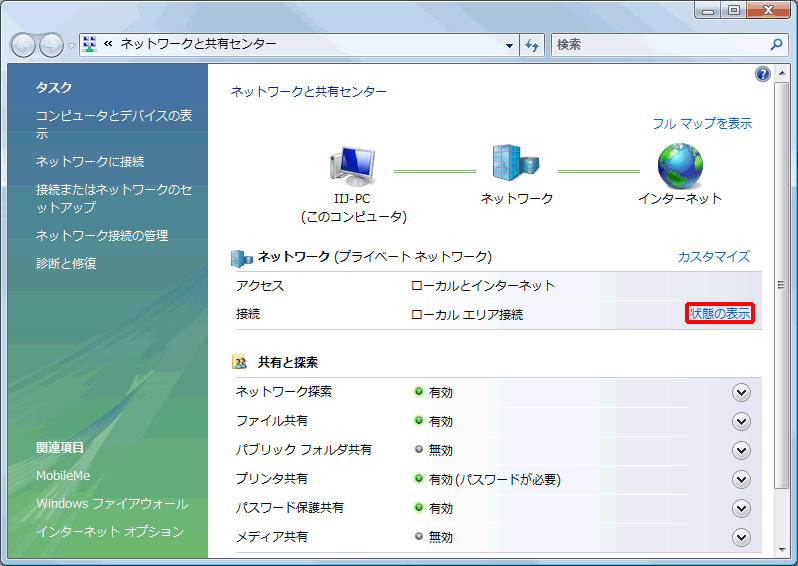Expand the ファイル共有 settings chevron

click(742, 421)
